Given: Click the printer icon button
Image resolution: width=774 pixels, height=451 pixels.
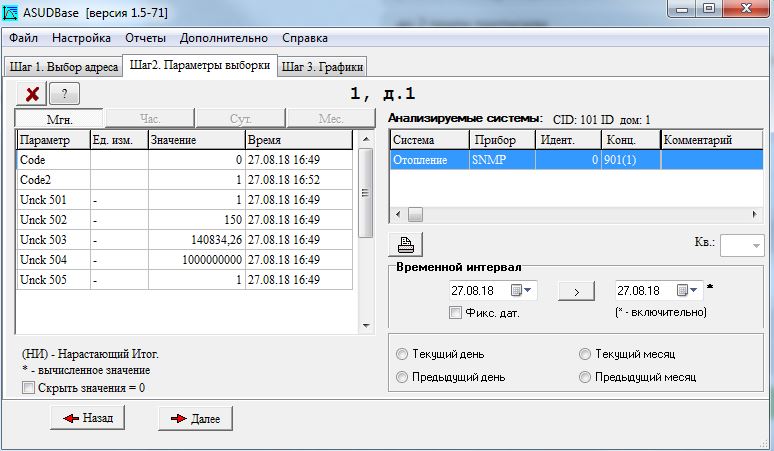Looking at the screenshot, I should (x=405, y=243).
